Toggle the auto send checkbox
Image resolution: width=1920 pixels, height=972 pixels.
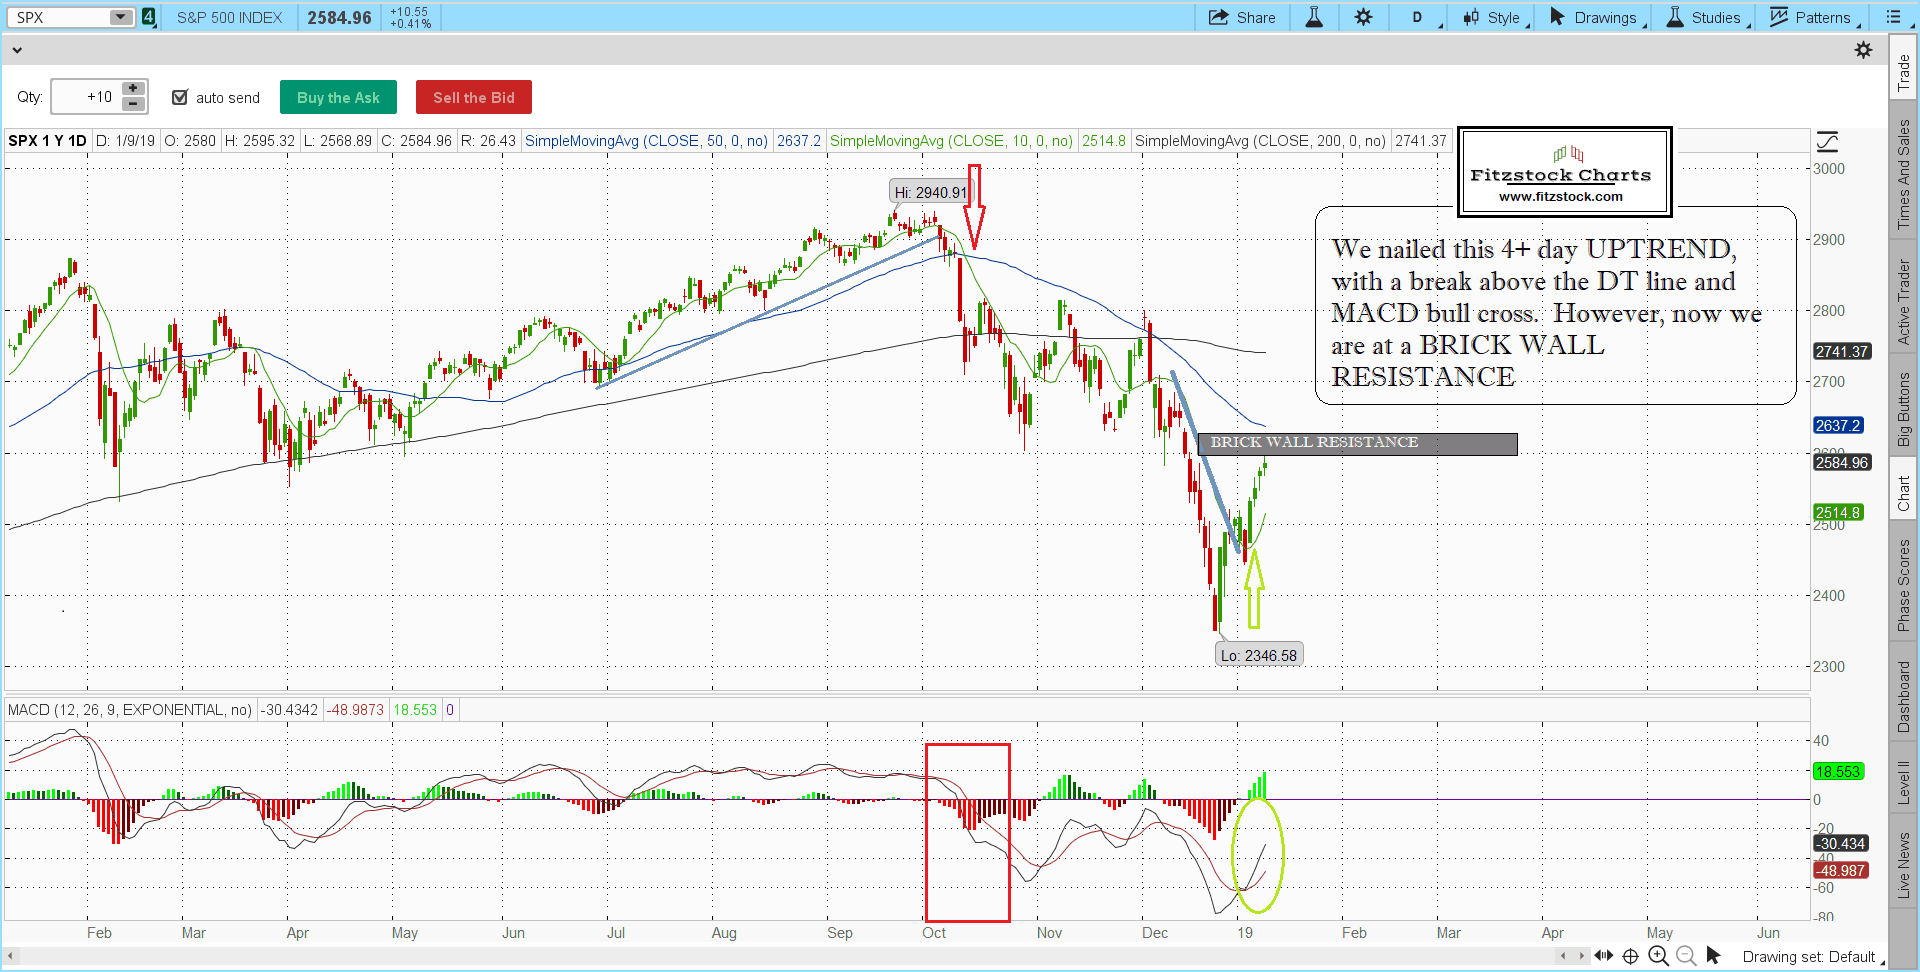point(180,97)
